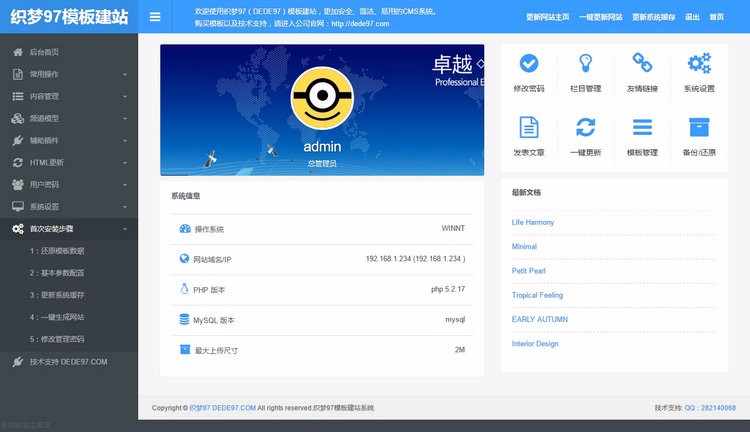Open the Life Harmony document link
The image size is (750, 432).
tap(533, 222)
